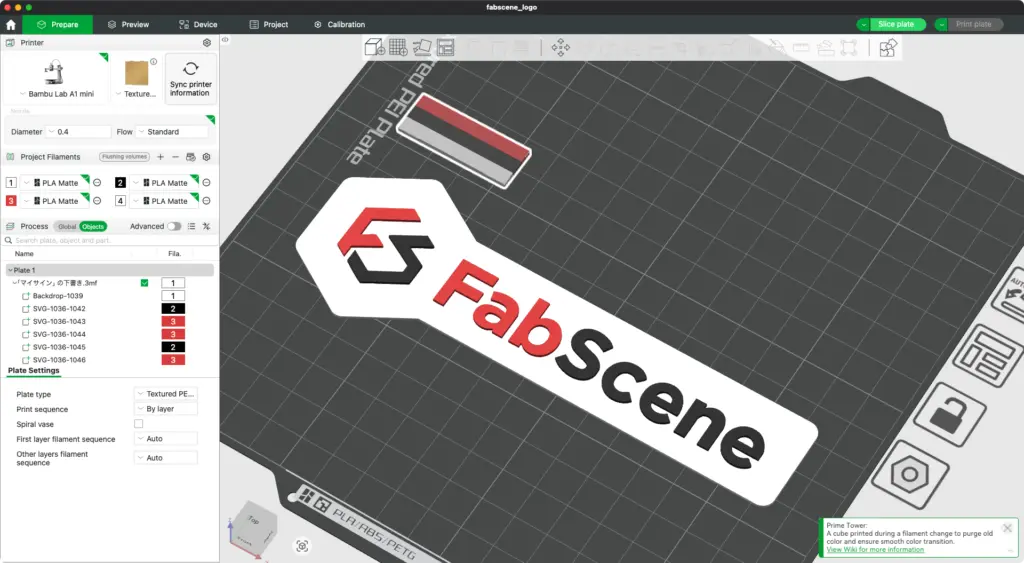This screenshot has width=1024, height=563.
Task: Collapse the Plate 1 tree node
Action: pyautogui.click(x=10, y=270)
